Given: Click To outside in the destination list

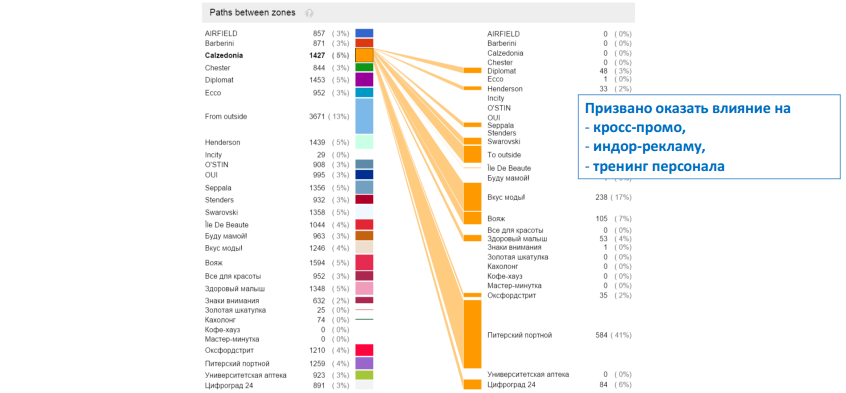Looking at the screenshot, I should click(x=504, y=155).
